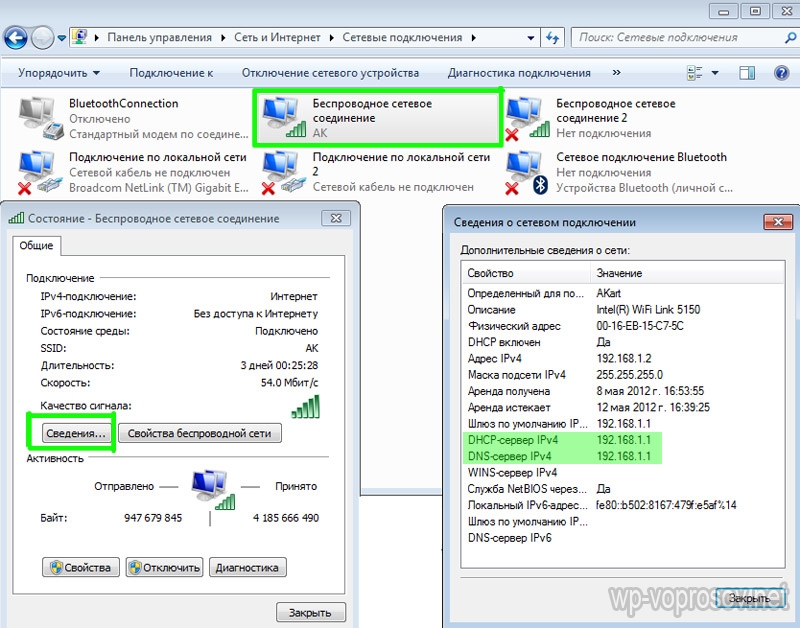800x628 pixels.
Task: Click sent bytes '947 679 845'
Action: point(153,518)
